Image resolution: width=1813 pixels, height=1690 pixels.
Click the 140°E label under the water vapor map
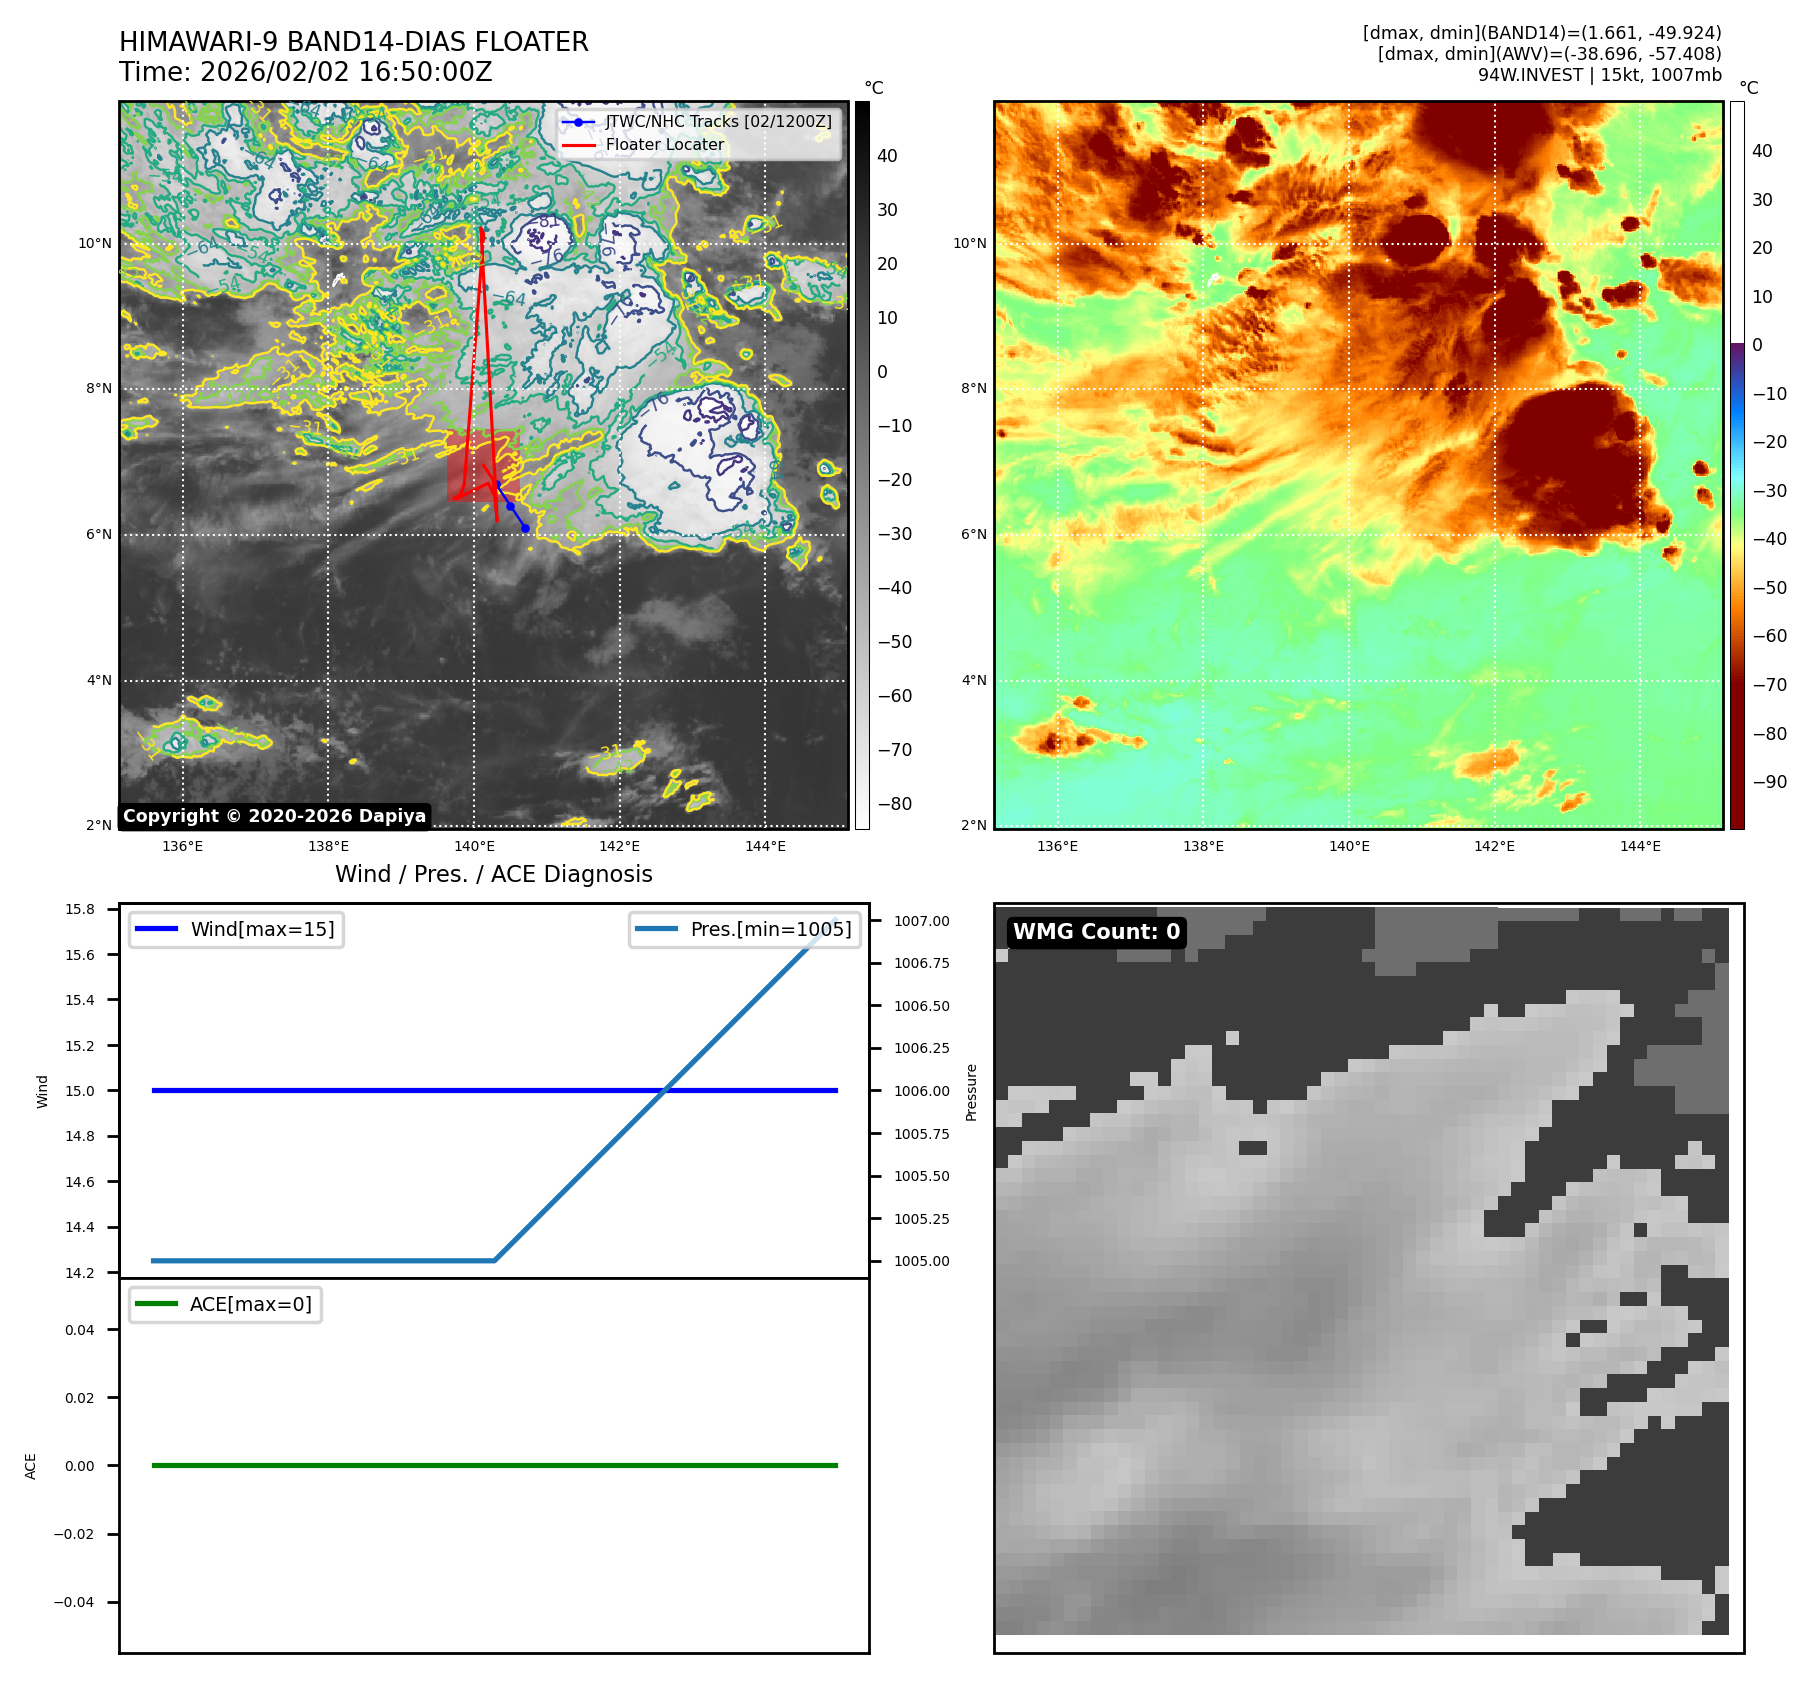coord(1348,846)
